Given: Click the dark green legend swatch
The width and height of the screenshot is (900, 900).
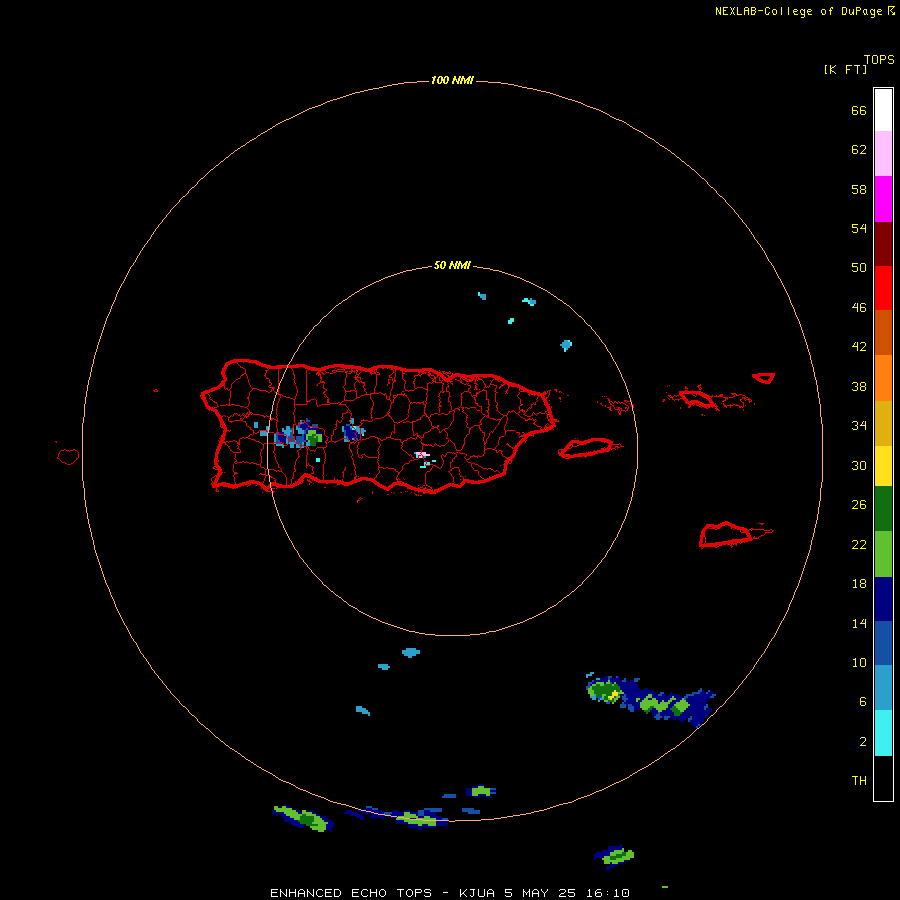Looking at the screenshot, I should click(x=883, y=509).
